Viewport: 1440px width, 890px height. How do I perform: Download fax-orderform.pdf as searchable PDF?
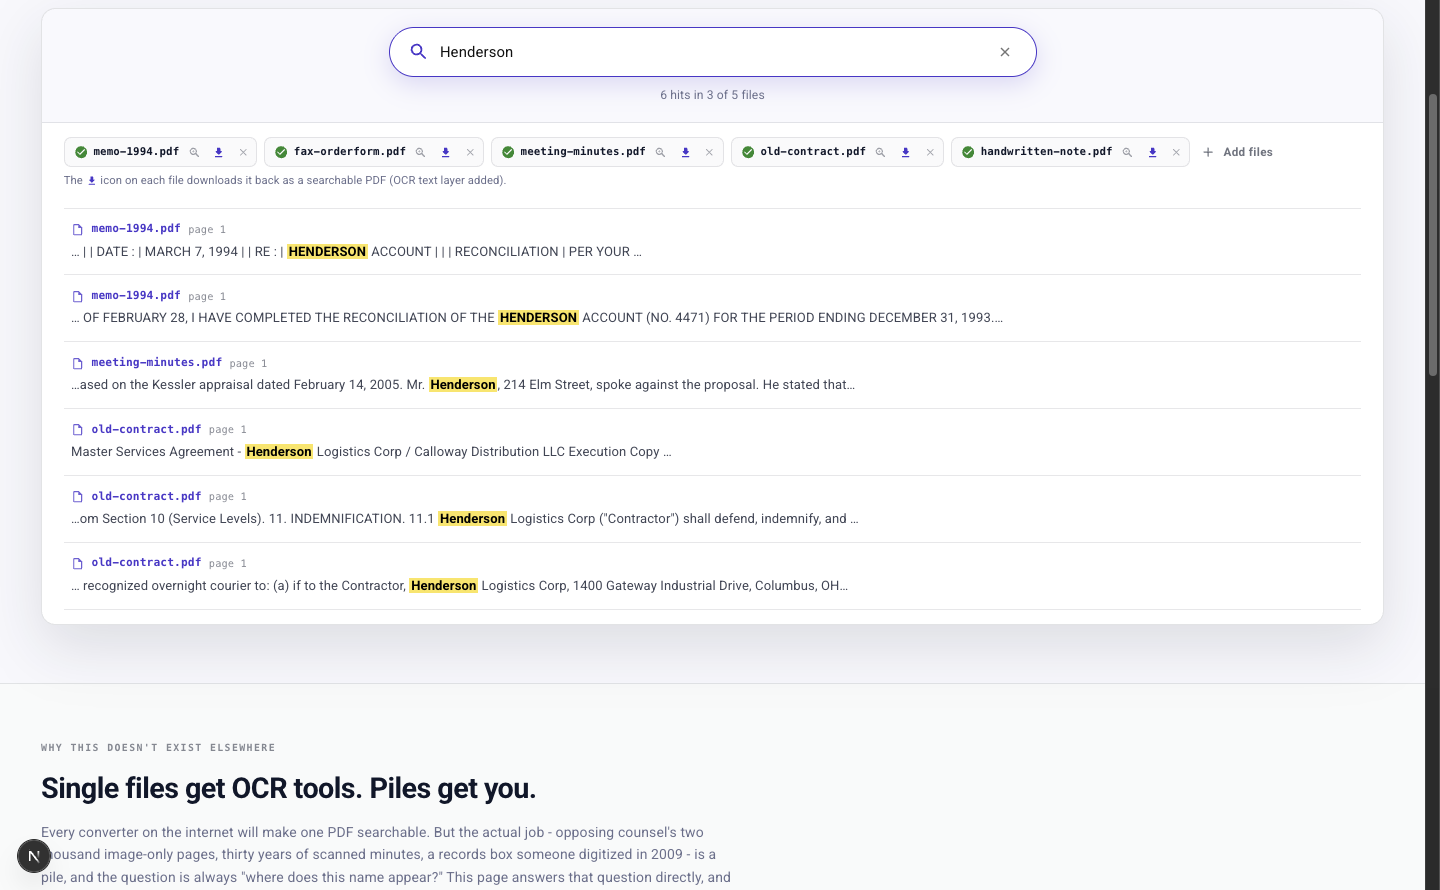tap(446, 152)
